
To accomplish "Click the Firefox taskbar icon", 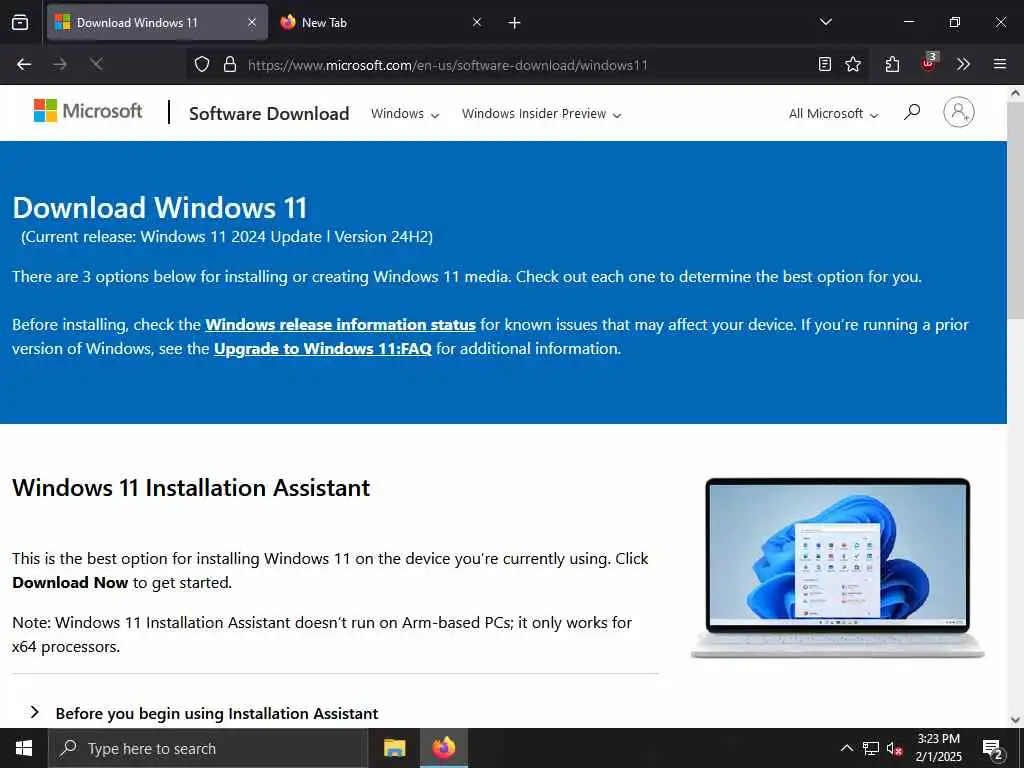I will 443,748.
